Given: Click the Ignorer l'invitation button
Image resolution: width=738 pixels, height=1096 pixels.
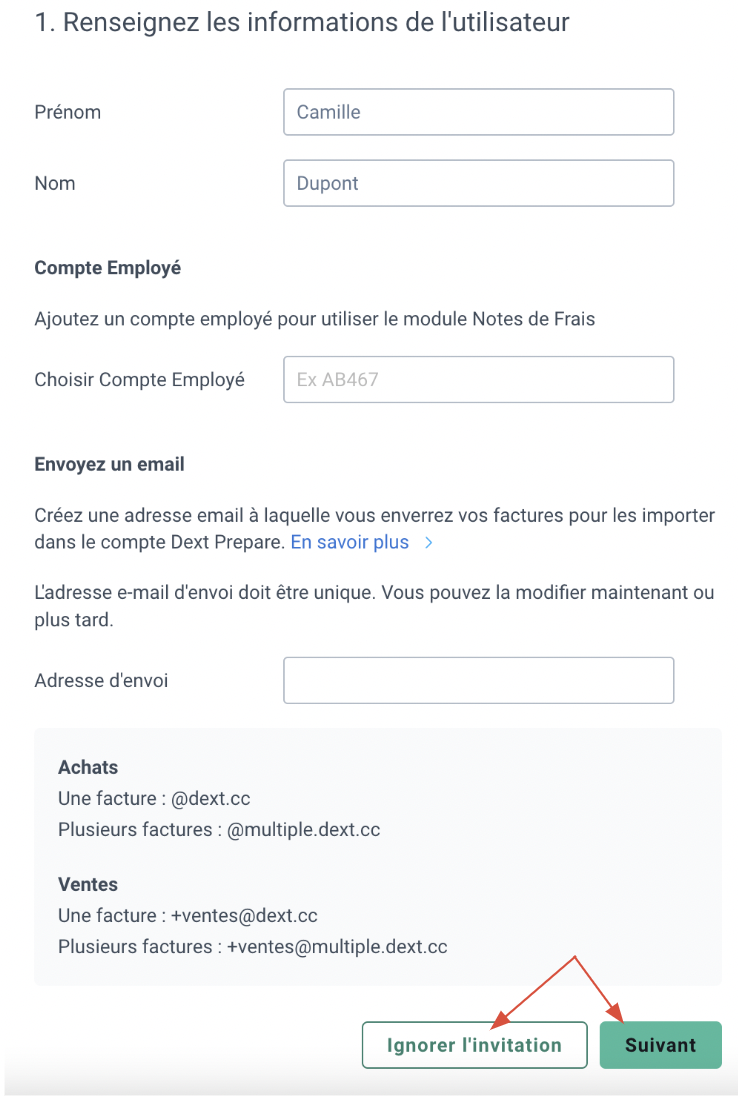Looking at the screenshot, I should (x=475, y=1045).
